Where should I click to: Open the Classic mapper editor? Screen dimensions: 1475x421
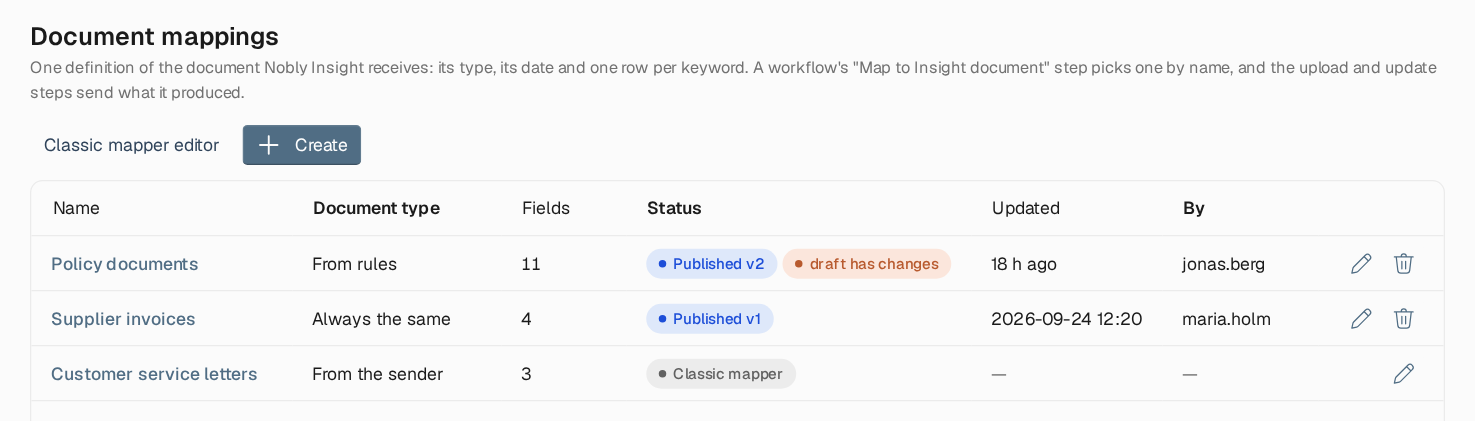[131, 145]
